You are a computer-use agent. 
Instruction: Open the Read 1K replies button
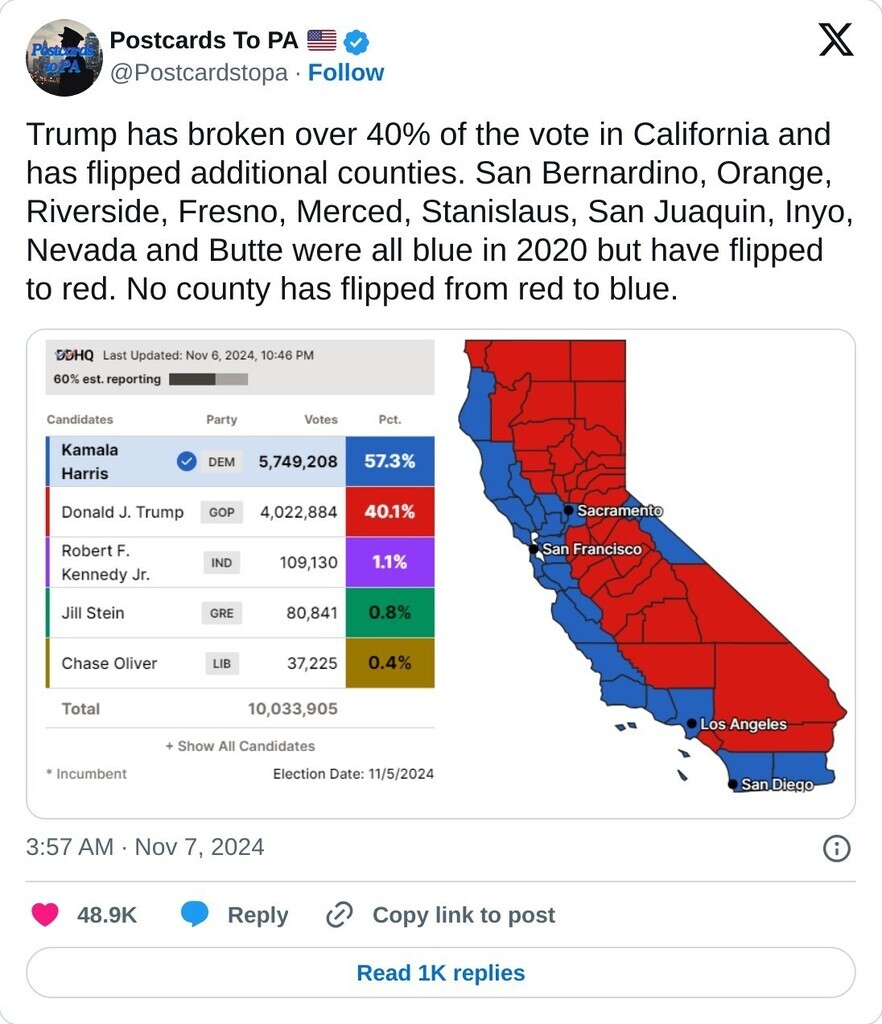[x=440, y=973]
